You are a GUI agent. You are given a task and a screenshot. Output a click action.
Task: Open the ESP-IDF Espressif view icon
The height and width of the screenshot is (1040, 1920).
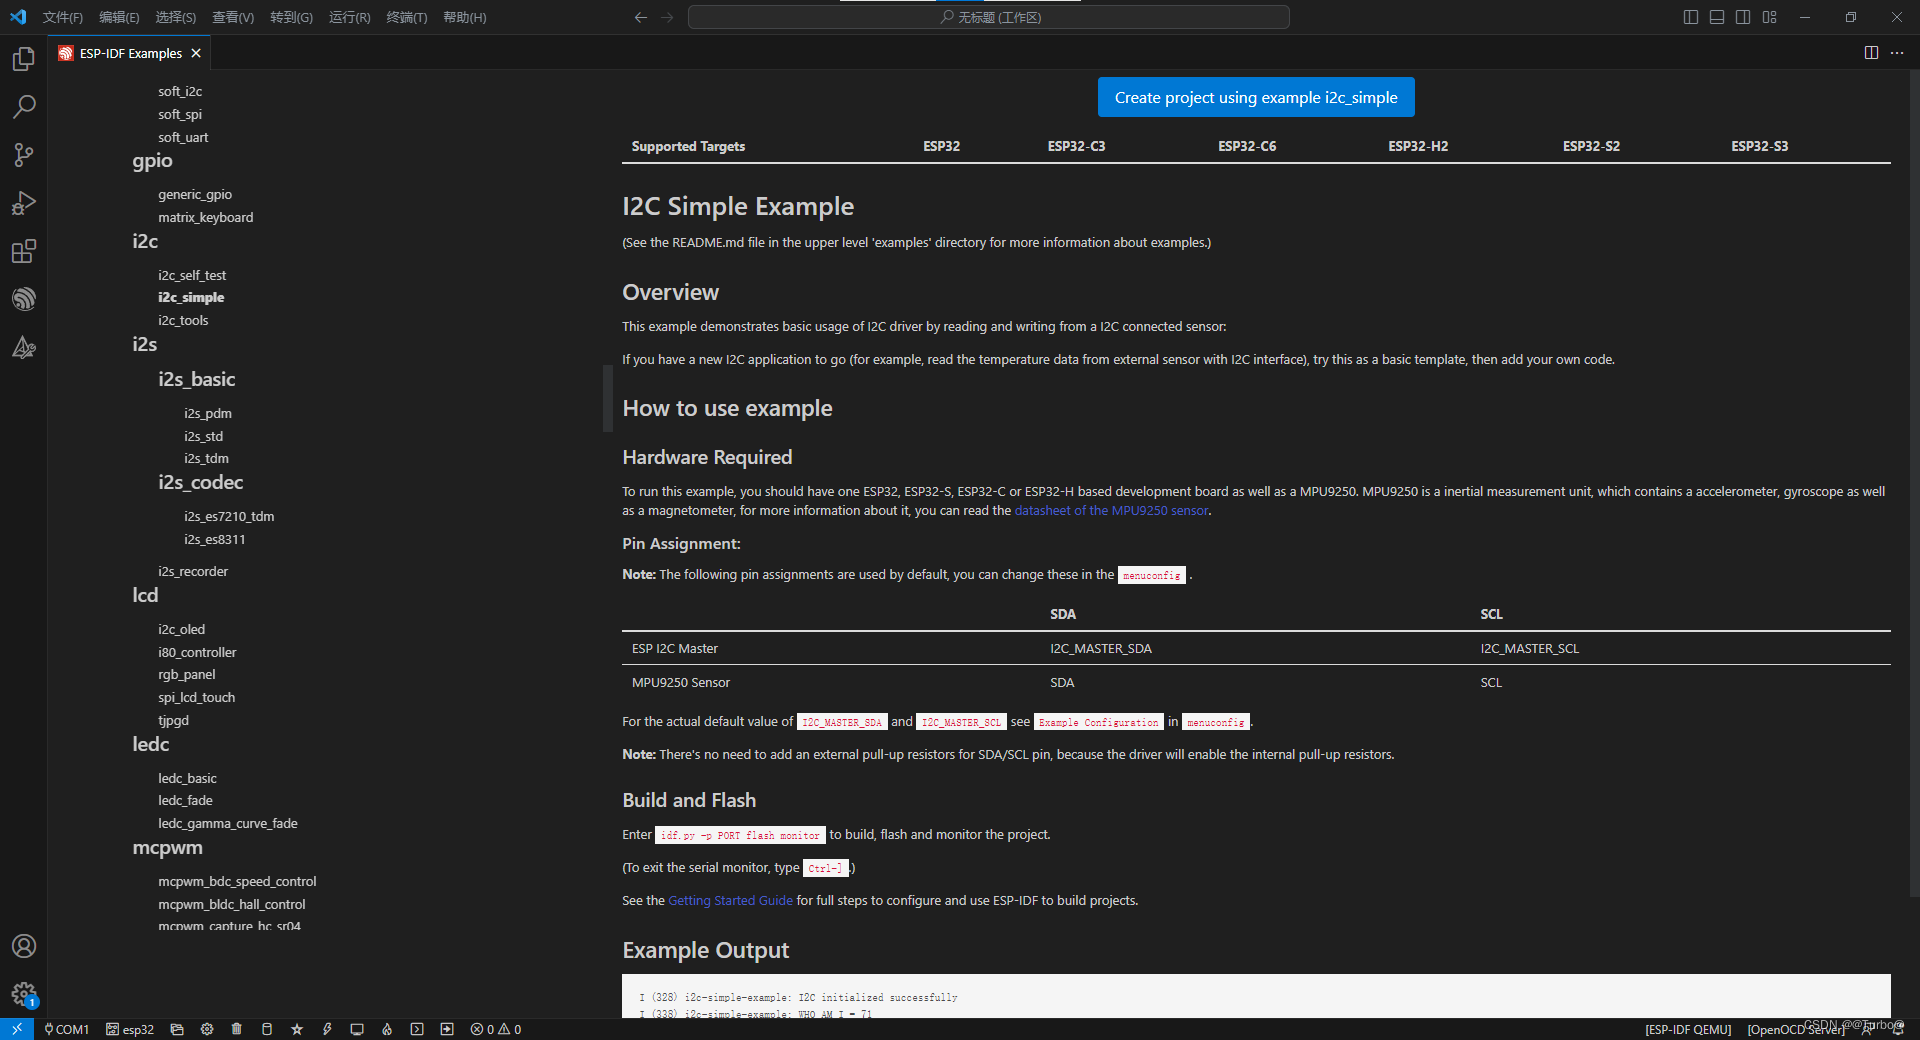click(24, 299)
